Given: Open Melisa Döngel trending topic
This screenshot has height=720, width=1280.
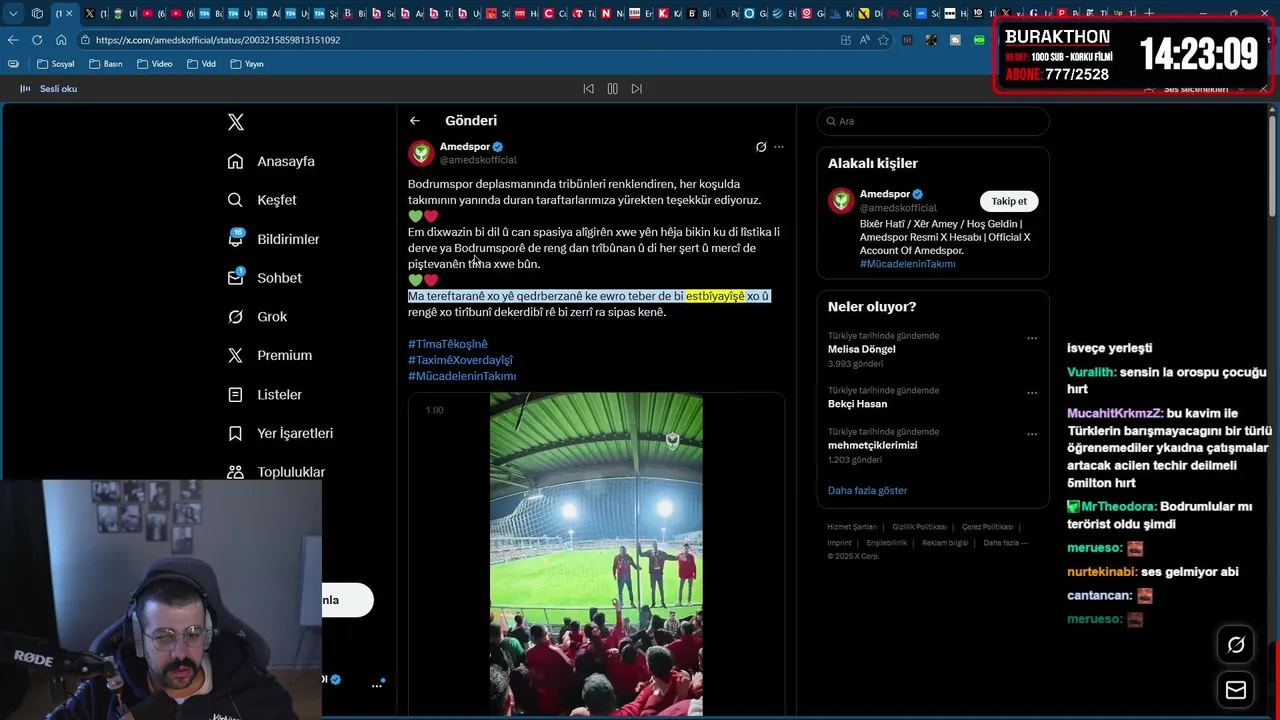Looking at the screenshot, I should 861,349.
